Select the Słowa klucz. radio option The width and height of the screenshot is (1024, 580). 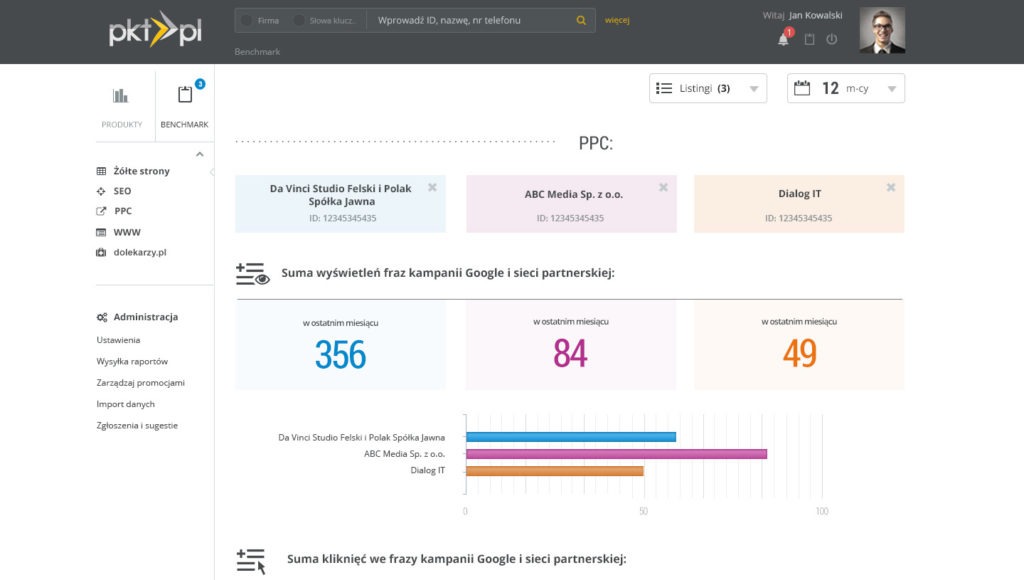(x=299, y=20)
